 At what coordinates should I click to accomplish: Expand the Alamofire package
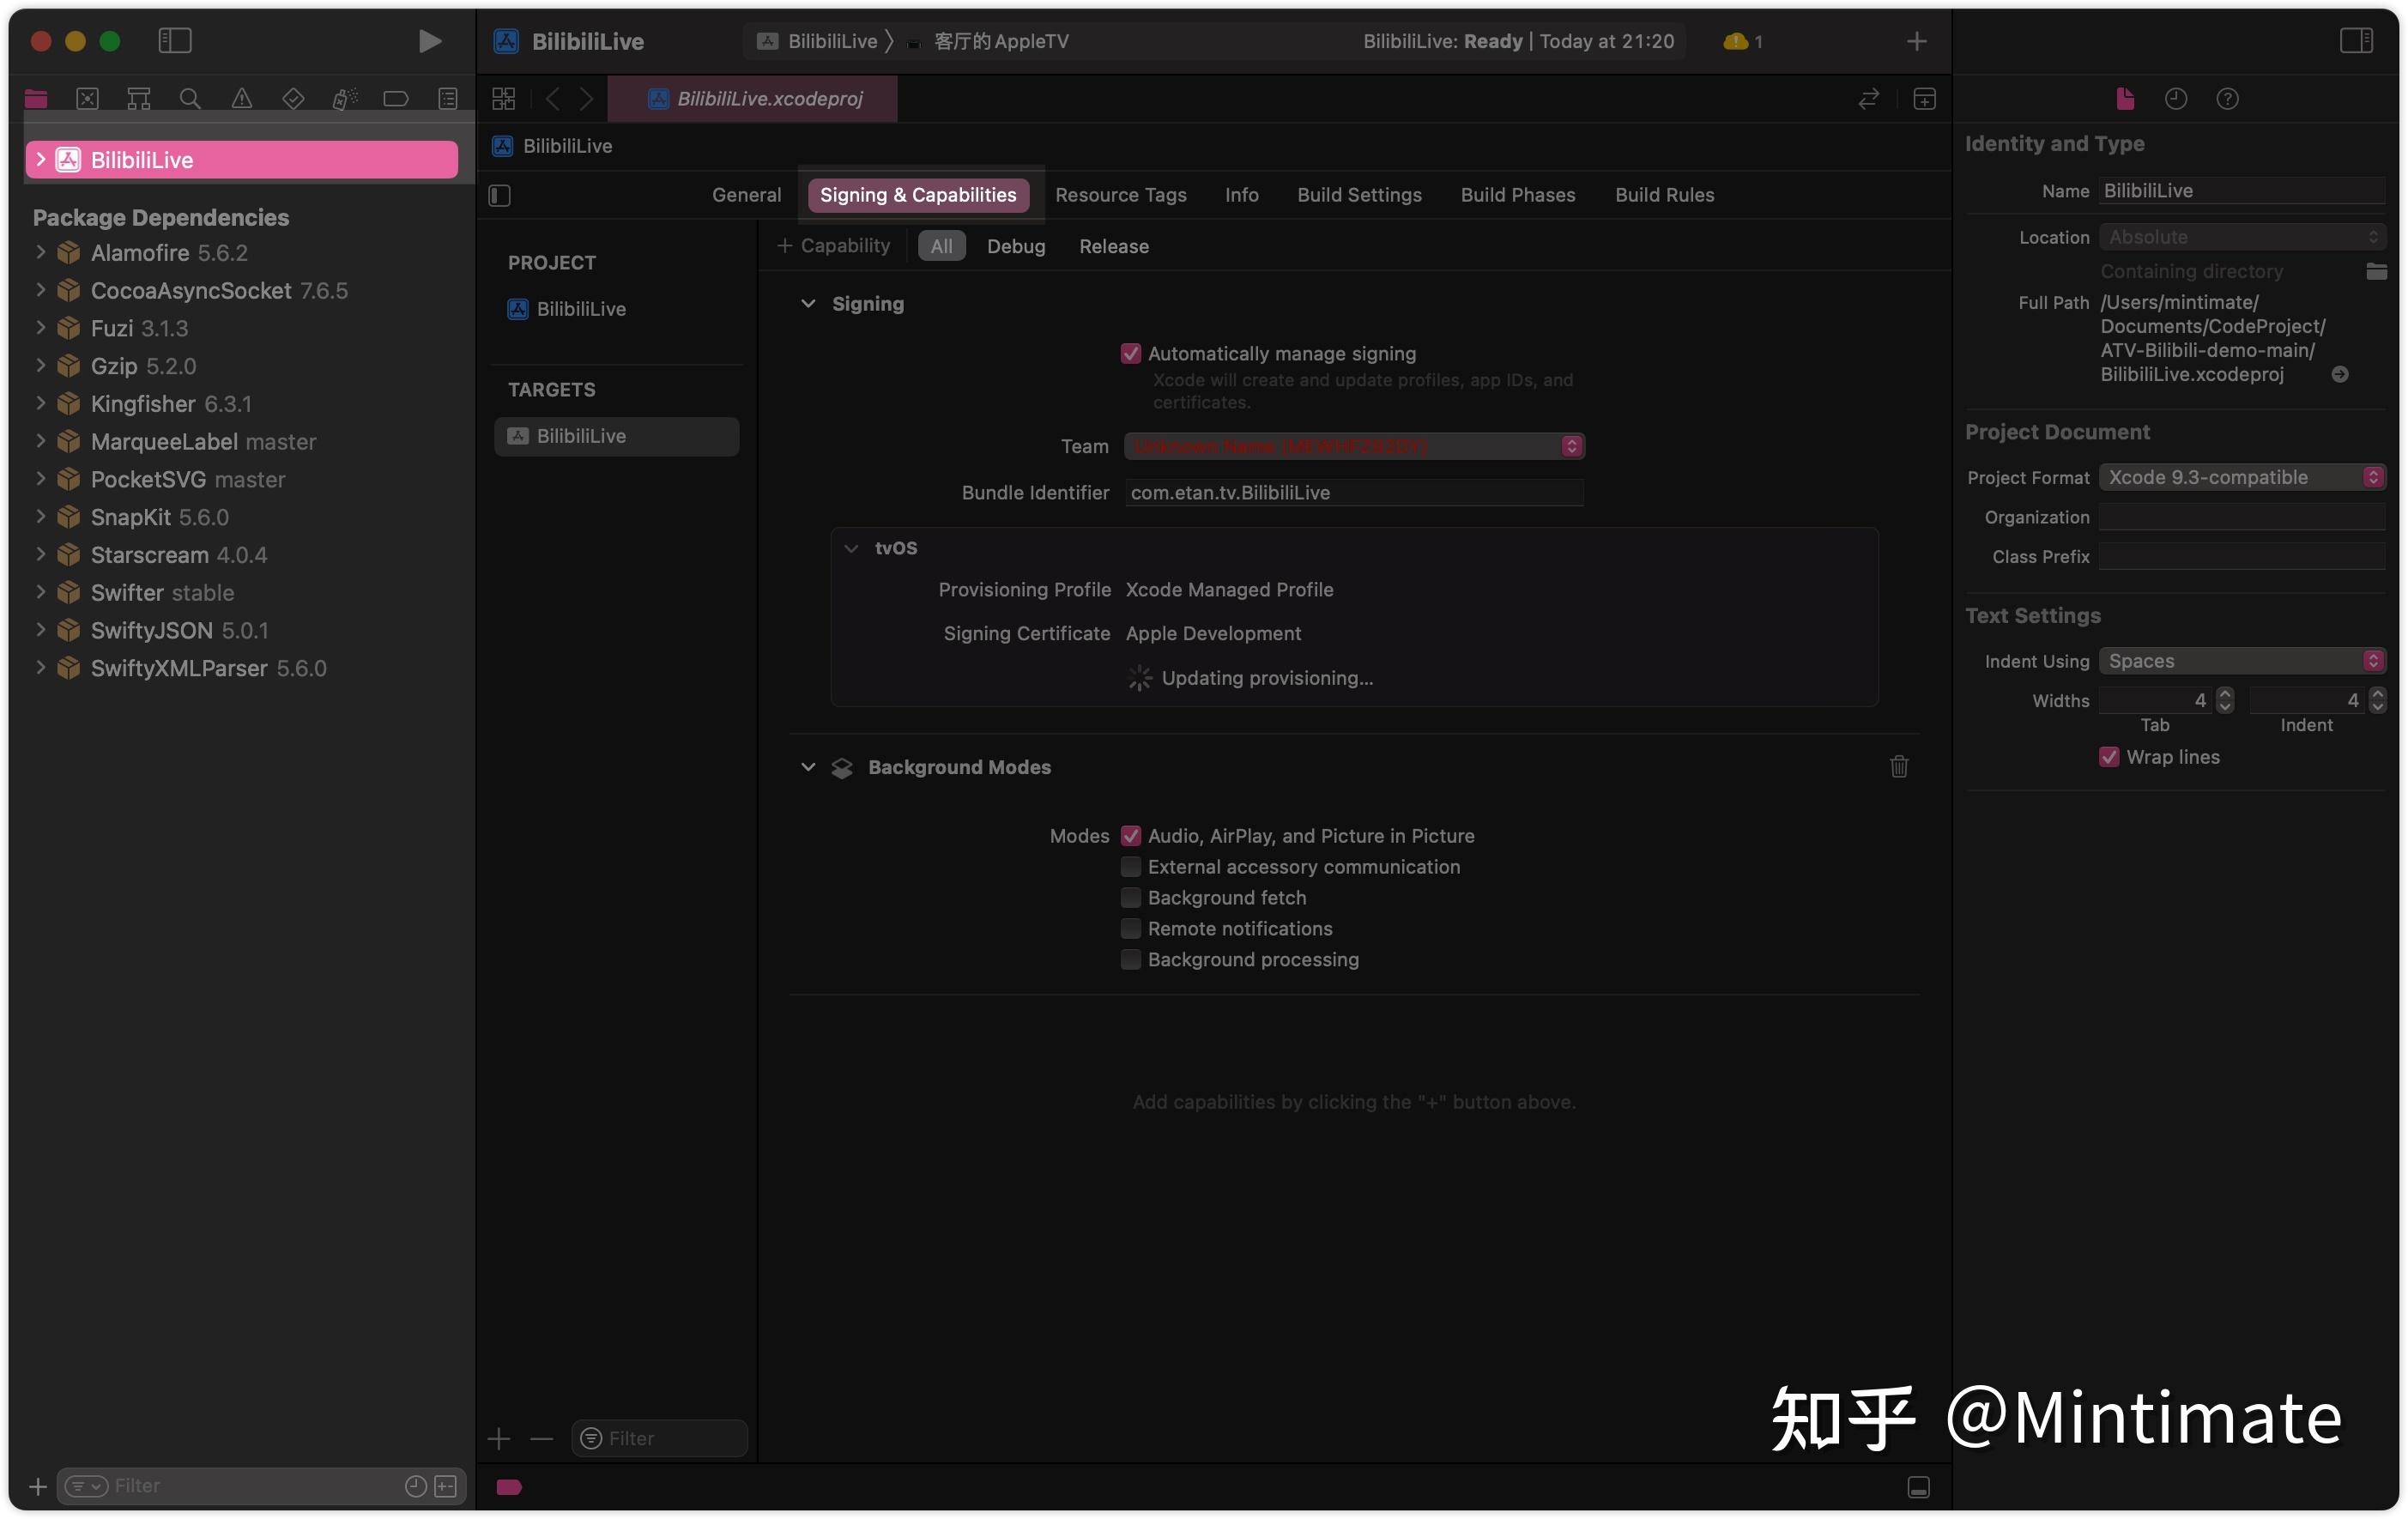tap(40, 253)
